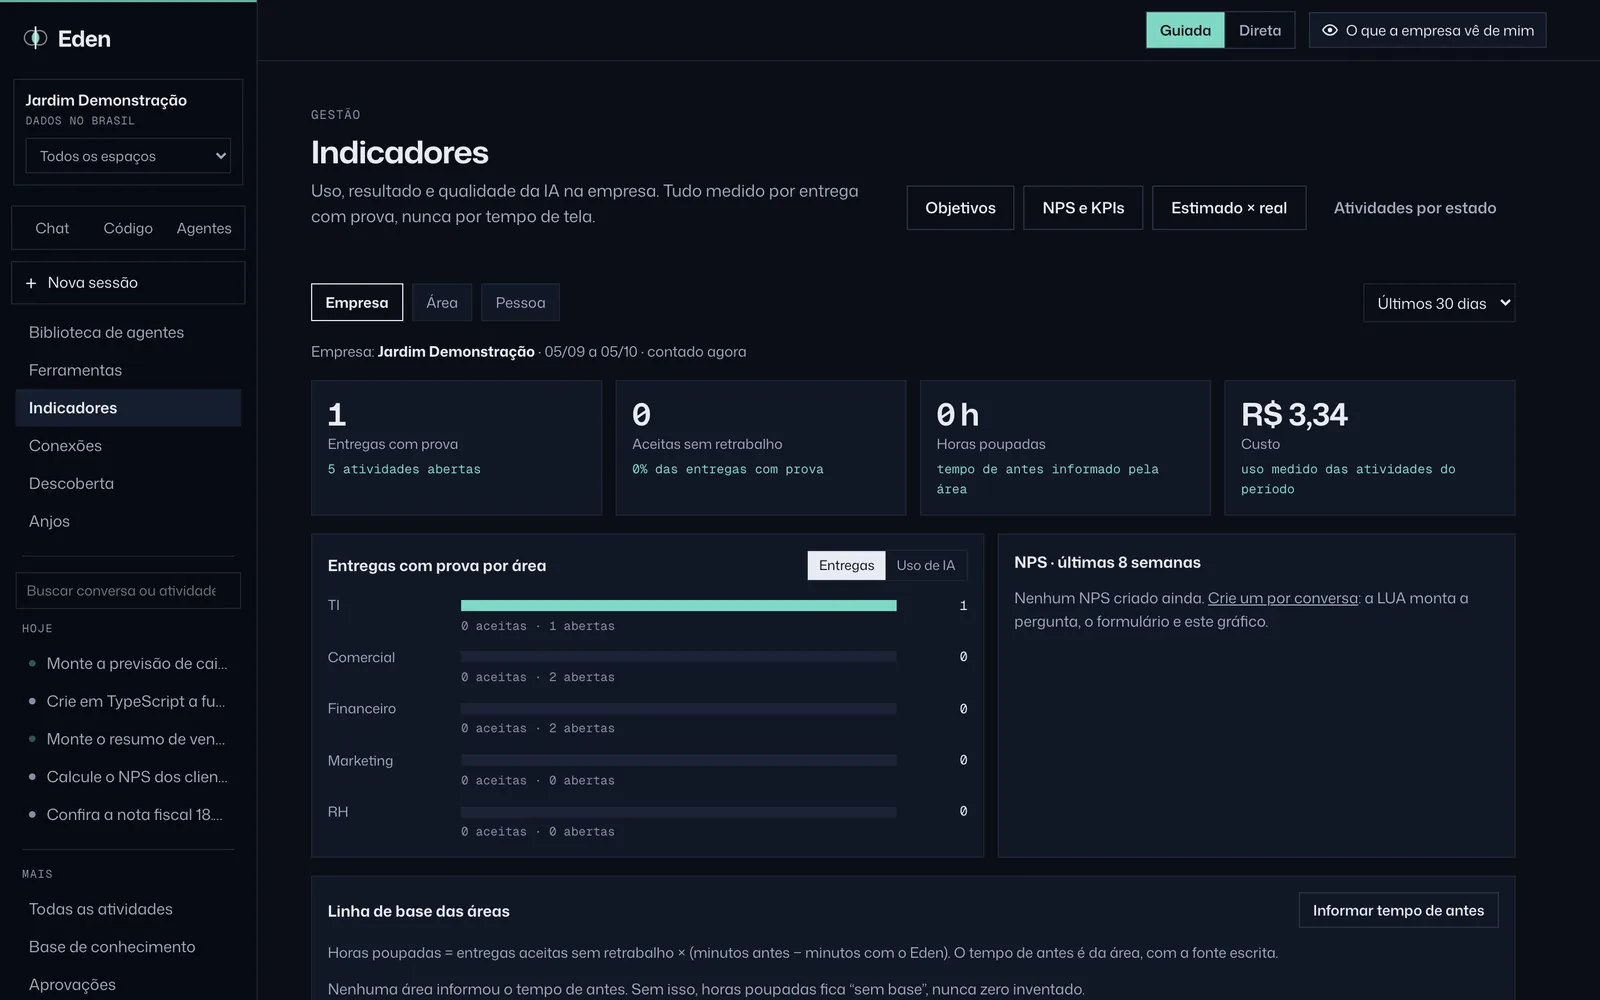Toggle chart to Entregas view
Screen dimensions: 1600x1000
846,565
